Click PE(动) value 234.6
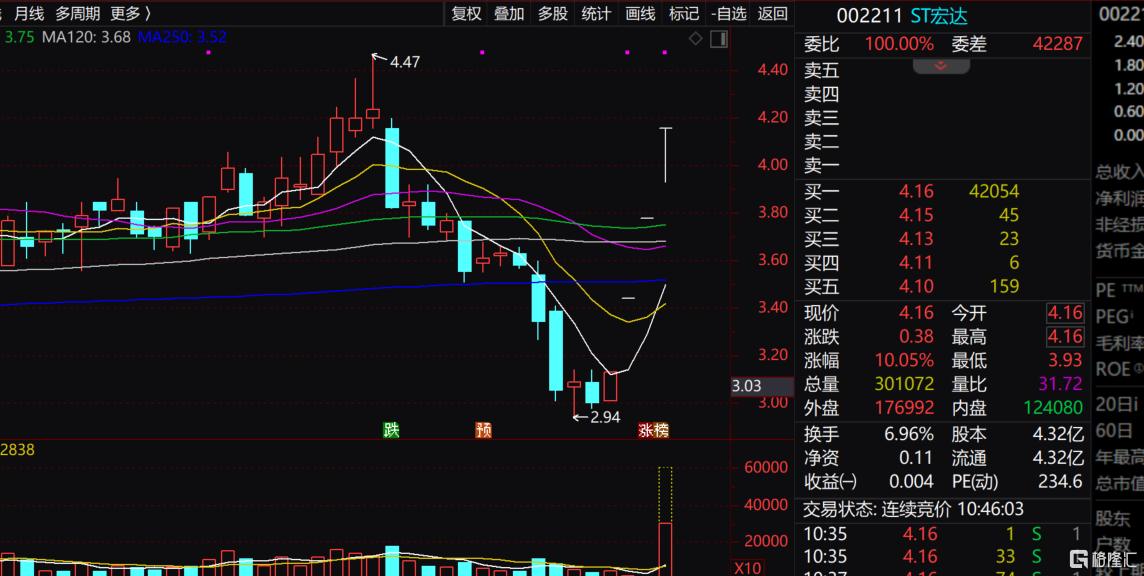 (1060, 481)
